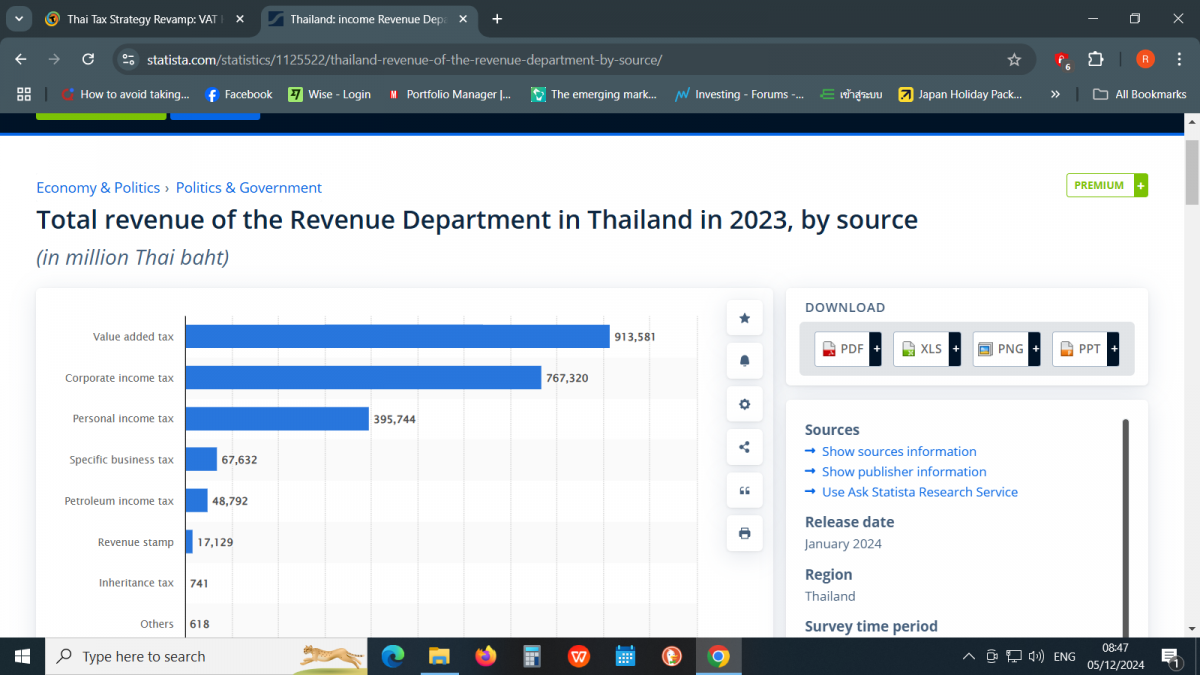Click the sidebar panel scrollbar
Image resolution: width=1200 pixels, height=675 pixels.
[1126, 527]
